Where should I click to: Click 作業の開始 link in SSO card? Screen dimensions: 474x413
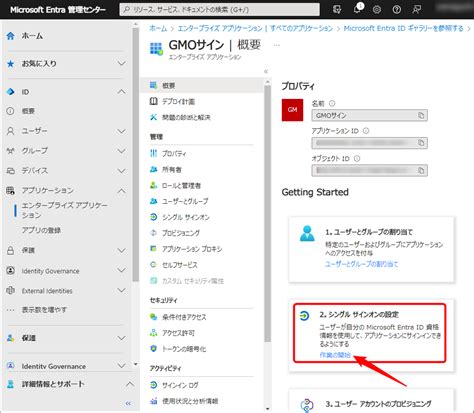pyautogui.click(x=335, y=355)
